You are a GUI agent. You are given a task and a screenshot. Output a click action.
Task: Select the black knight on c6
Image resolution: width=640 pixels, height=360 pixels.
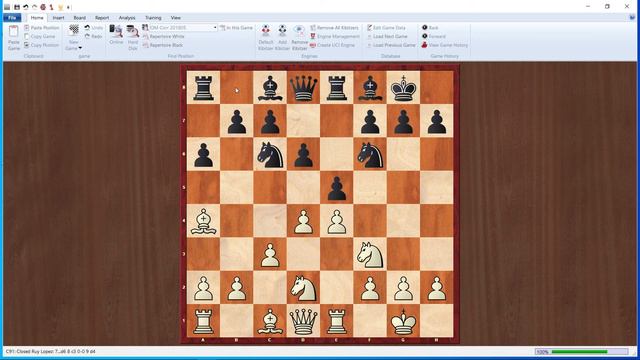tap(270, 154)
